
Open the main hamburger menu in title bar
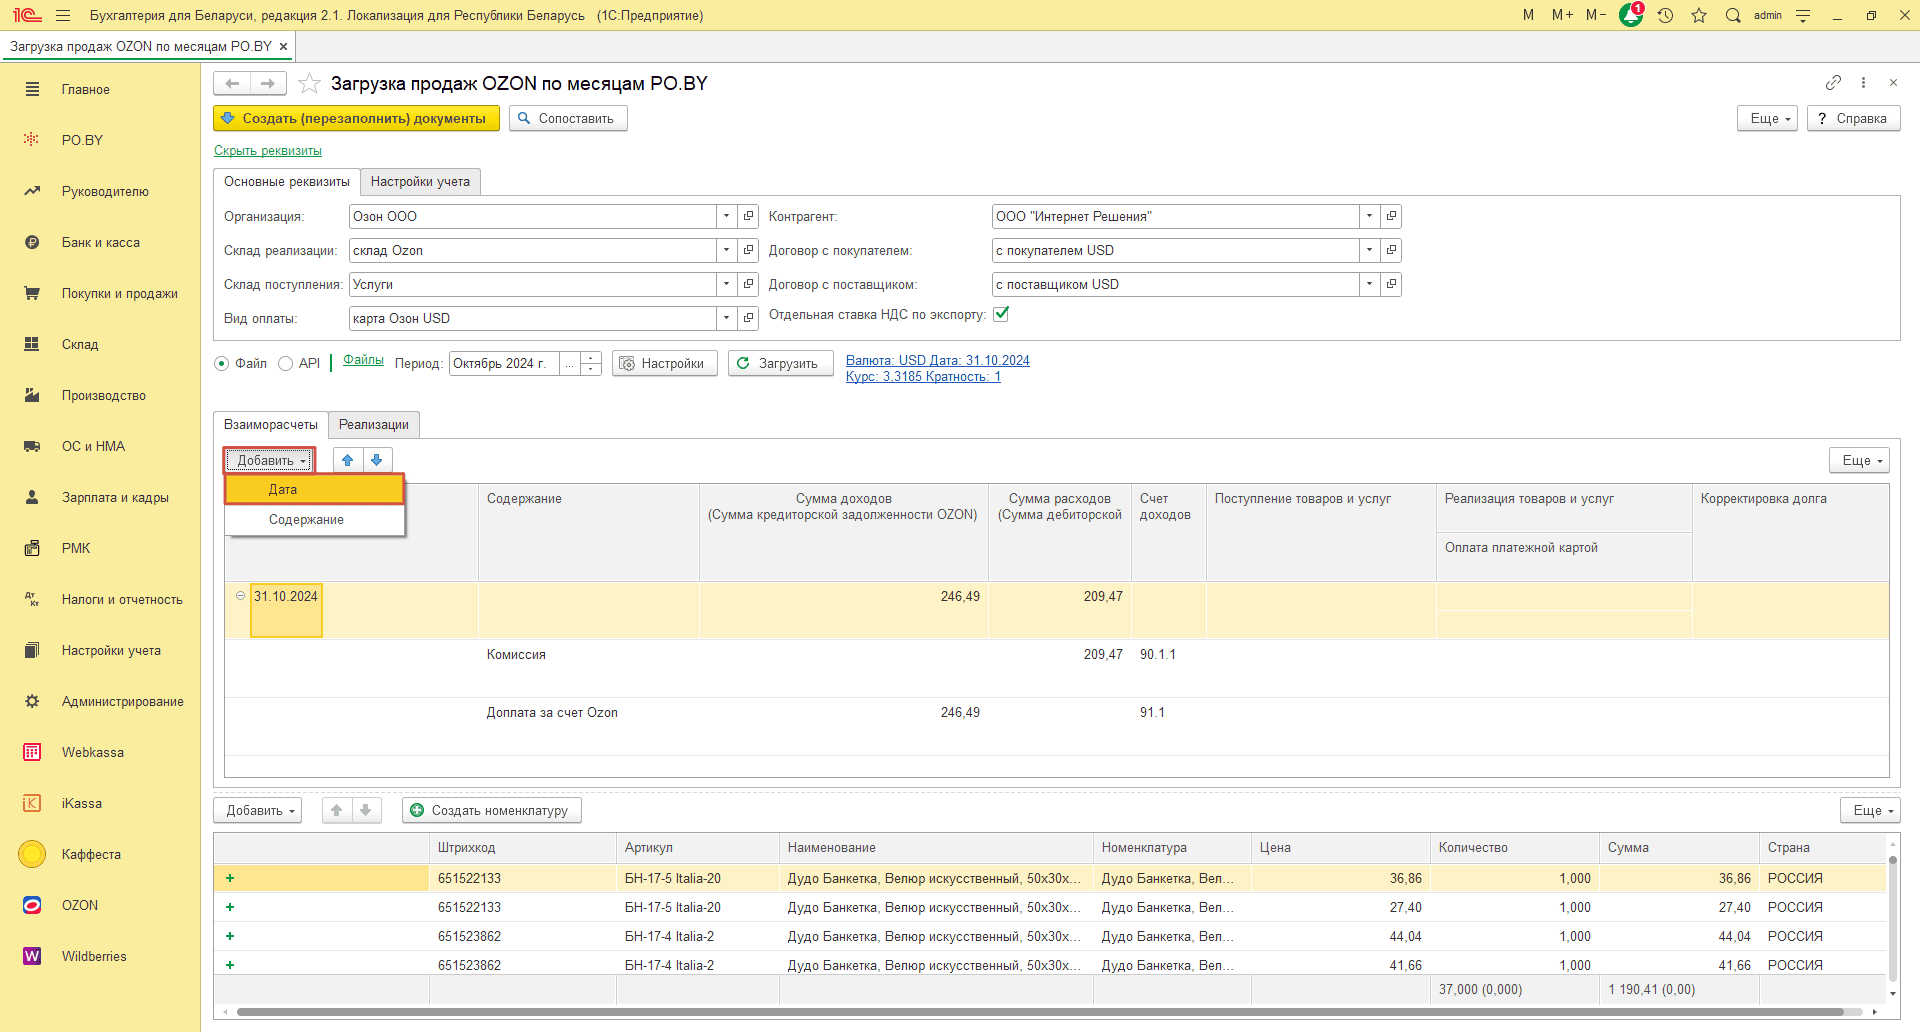point(63,15)
